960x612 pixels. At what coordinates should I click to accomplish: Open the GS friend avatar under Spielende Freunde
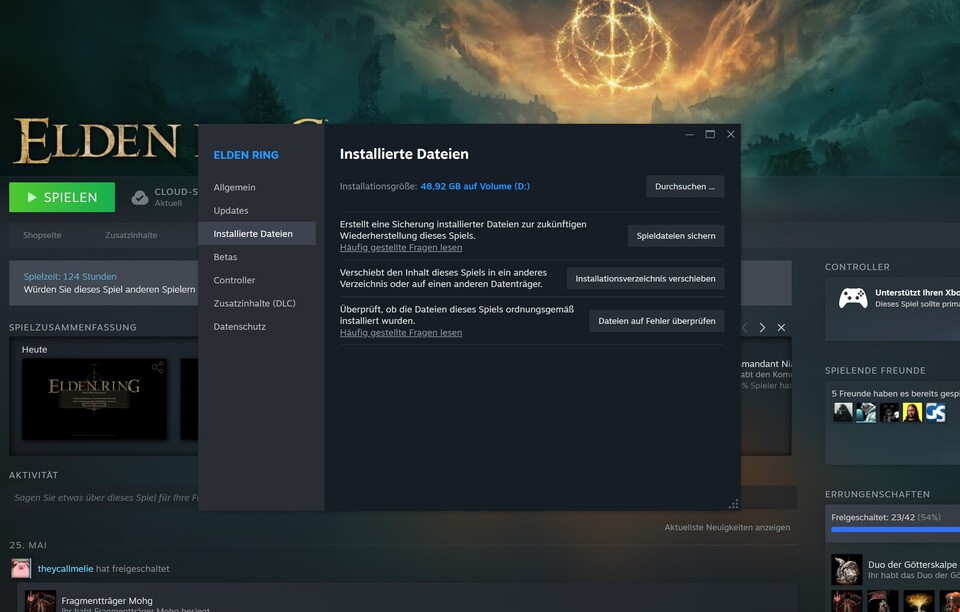point(935,412)
